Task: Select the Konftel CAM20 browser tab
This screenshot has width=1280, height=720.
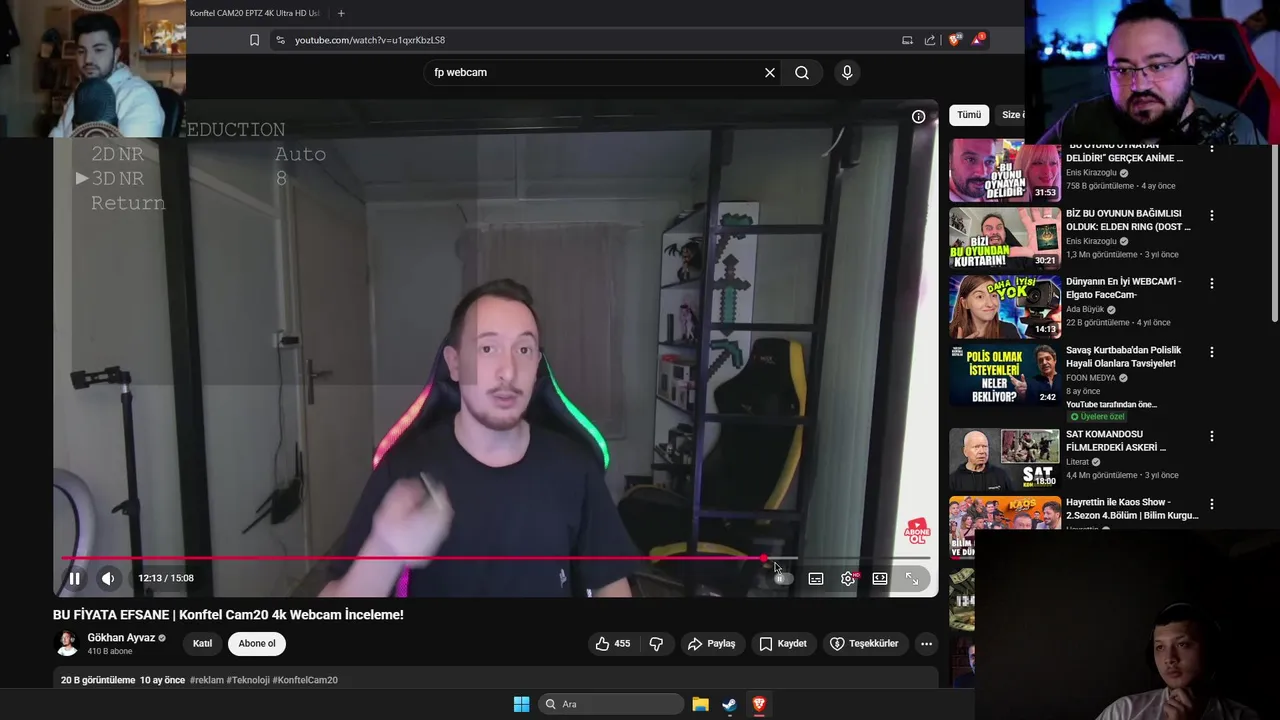Action: [257, 13]
